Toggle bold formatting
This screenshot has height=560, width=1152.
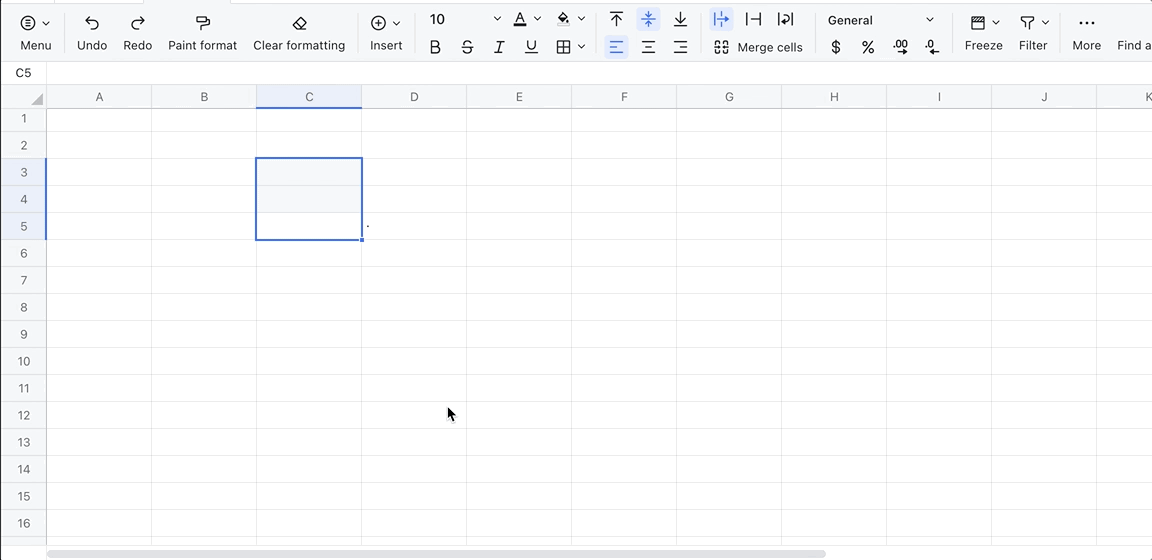click(x=435, y=47)
